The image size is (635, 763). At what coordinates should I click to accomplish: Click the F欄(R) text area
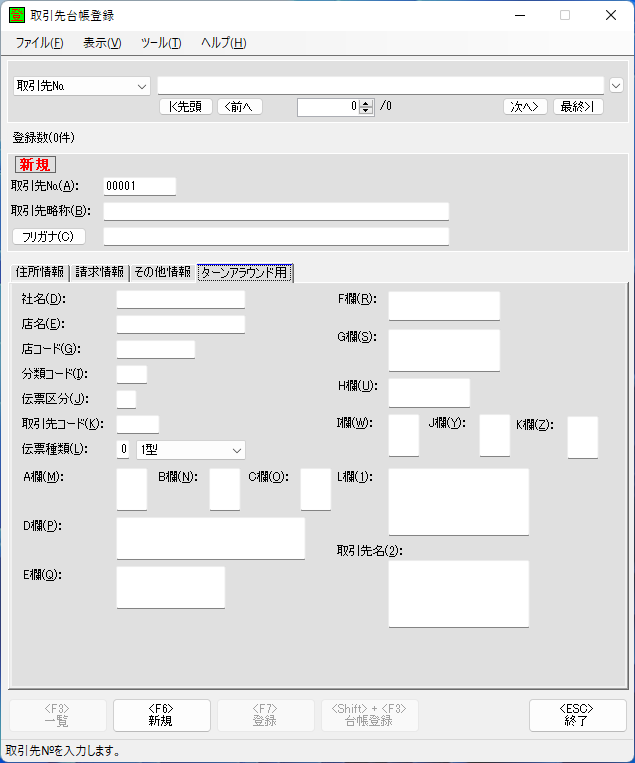[x=444, y=306]
